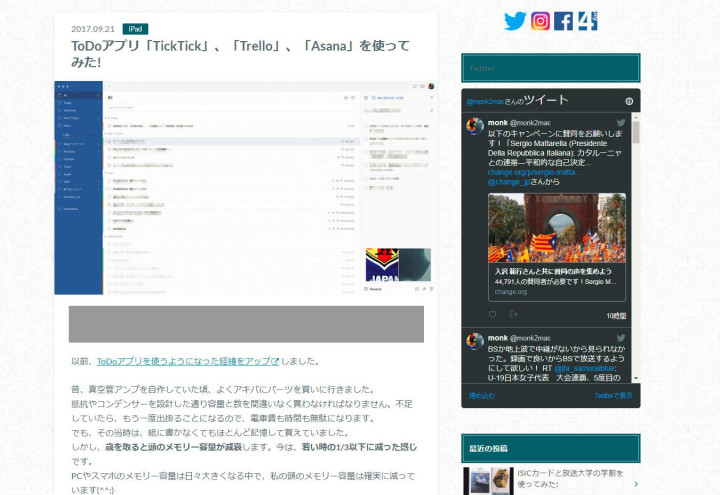This screenshot has width=720, height=495.
Task: Click the change.org card caption text
Action: tap(557, 281)
